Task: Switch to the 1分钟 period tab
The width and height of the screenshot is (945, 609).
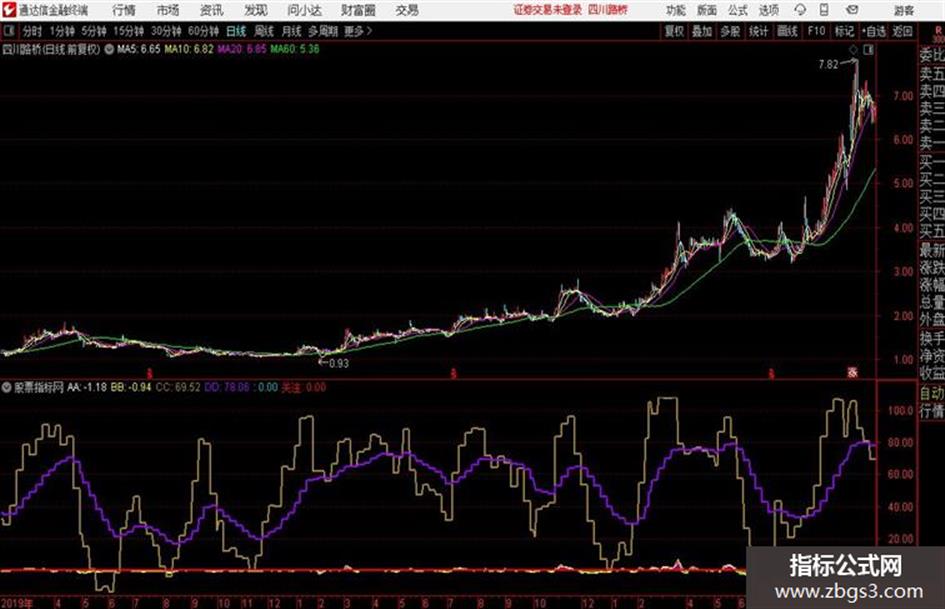Action: [x=61, y=31]
